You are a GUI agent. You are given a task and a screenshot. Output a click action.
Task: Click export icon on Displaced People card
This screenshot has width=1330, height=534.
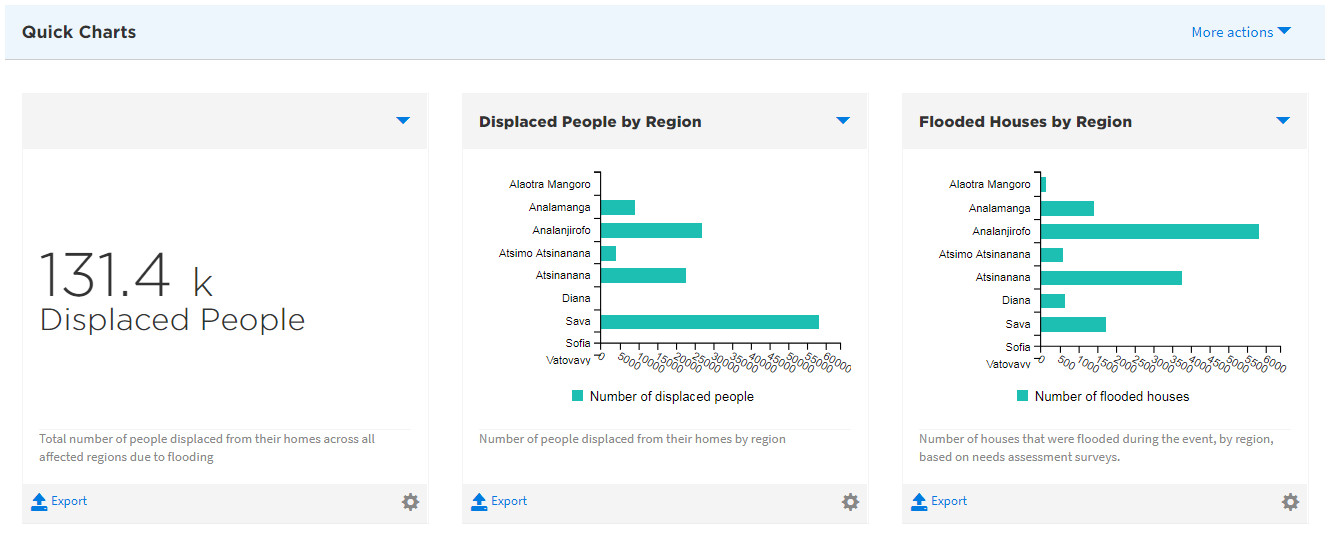[39, 502]
